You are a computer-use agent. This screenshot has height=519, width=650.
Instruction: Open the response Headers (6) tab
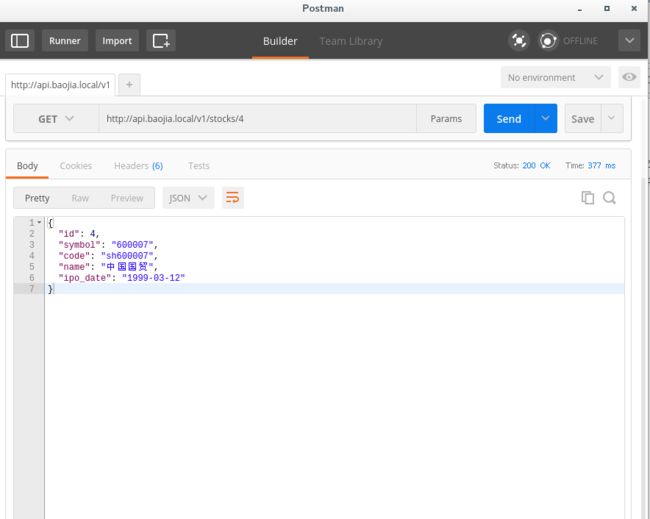pyautogui.click(x=138, y=165)
